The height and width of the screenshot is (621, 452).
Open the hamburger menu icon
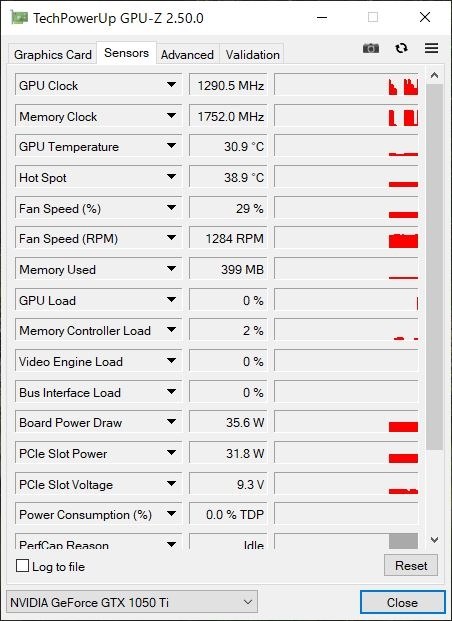[431, 48]
